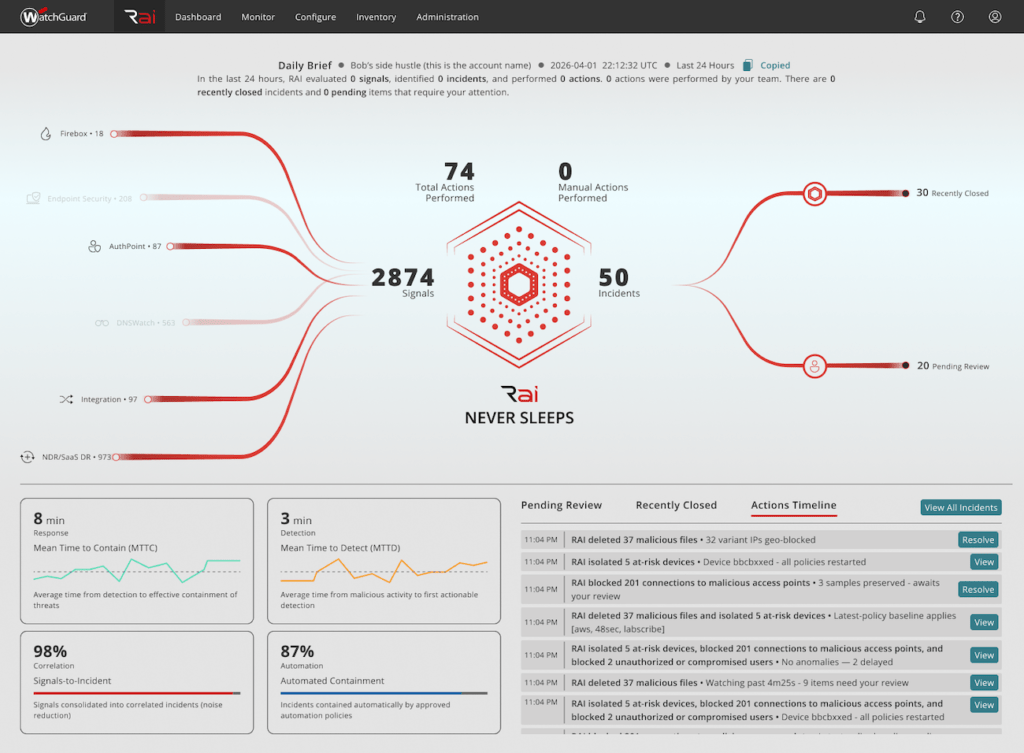Click the Pending Review person node icon
The height and width of the screenshot is (753, 1024).
coord(814,366)
